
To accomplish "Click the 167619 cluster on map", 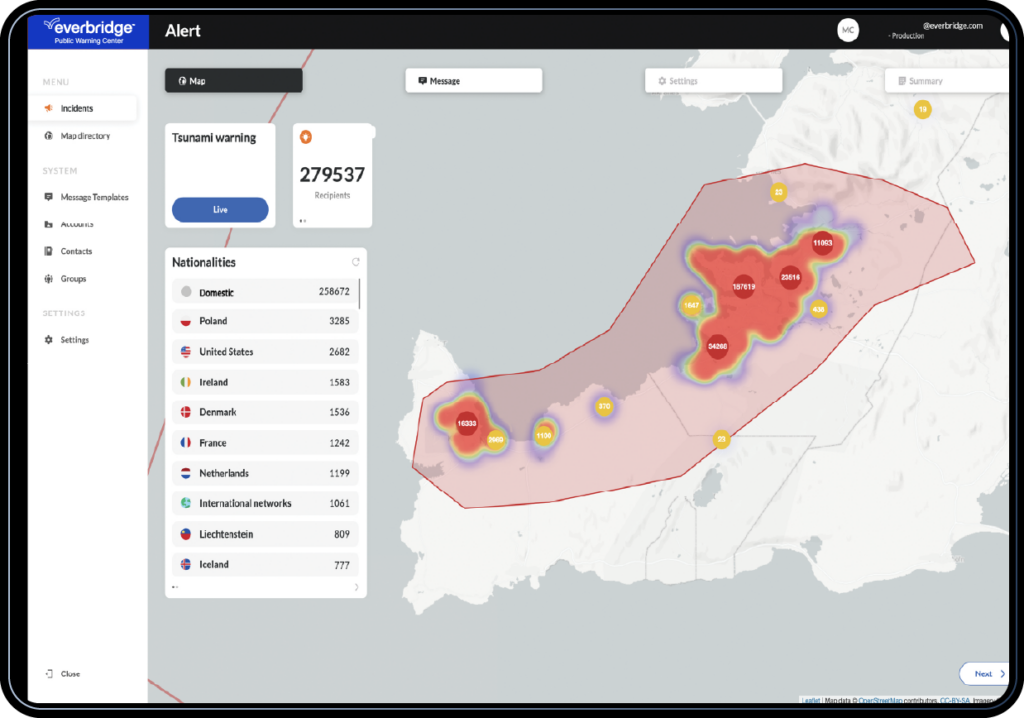I will [743, 287].
